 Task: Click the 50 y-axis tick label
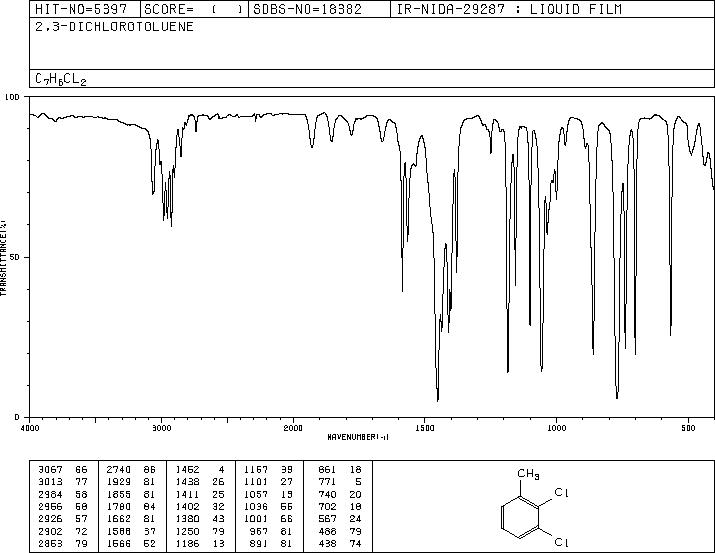pos(15,257)
